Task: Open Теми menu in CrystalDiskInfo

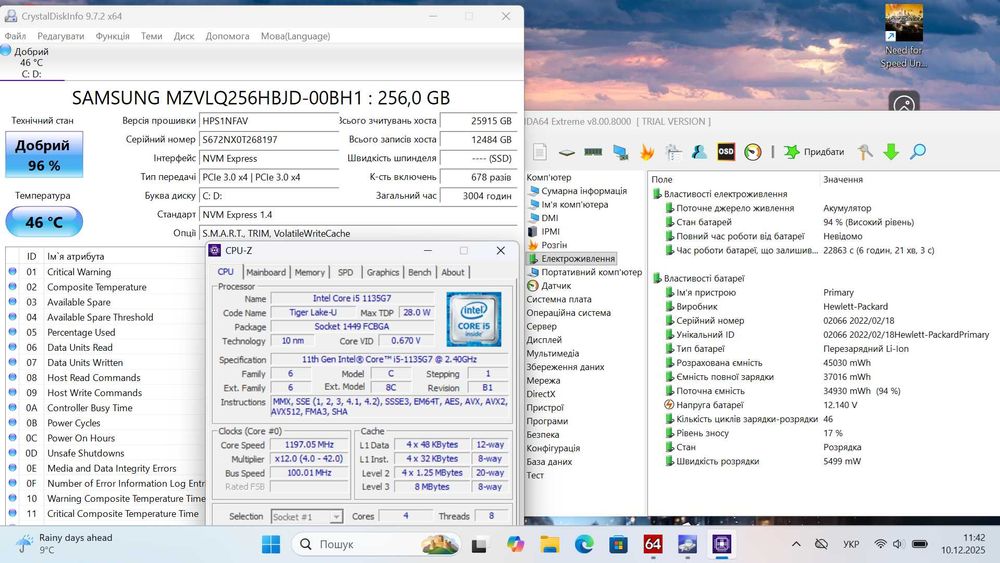Action: tap(151, 36)
